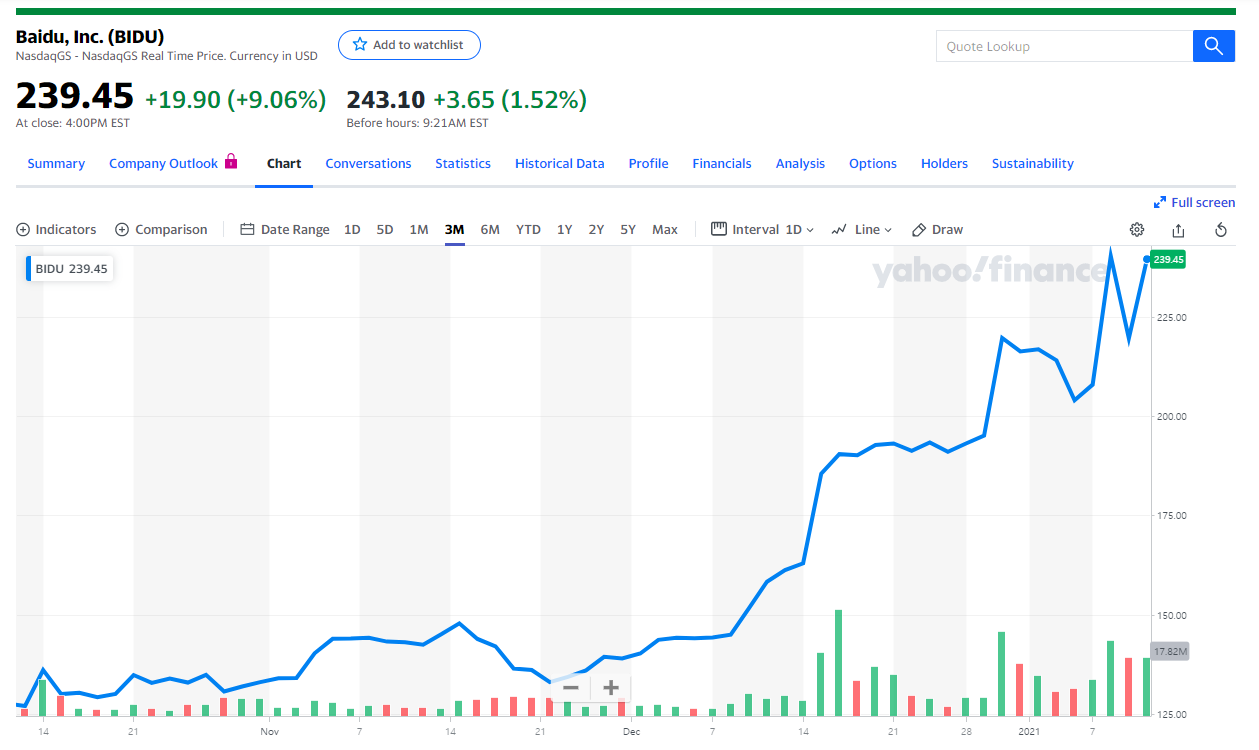The image size is (1259, 750).
Task: Zoom in with the plus chart button
Action: [x=611, y=687]
